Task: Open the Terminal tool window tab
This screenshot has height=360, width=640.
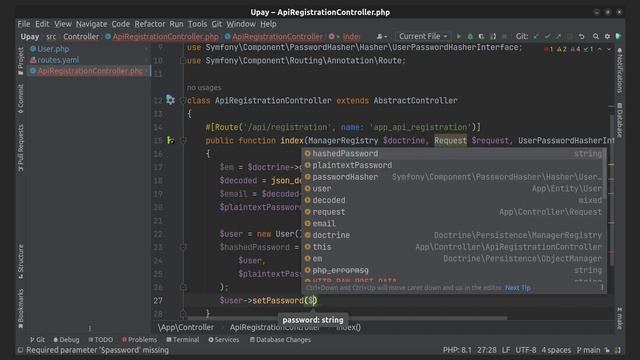Action: [183, 340]
